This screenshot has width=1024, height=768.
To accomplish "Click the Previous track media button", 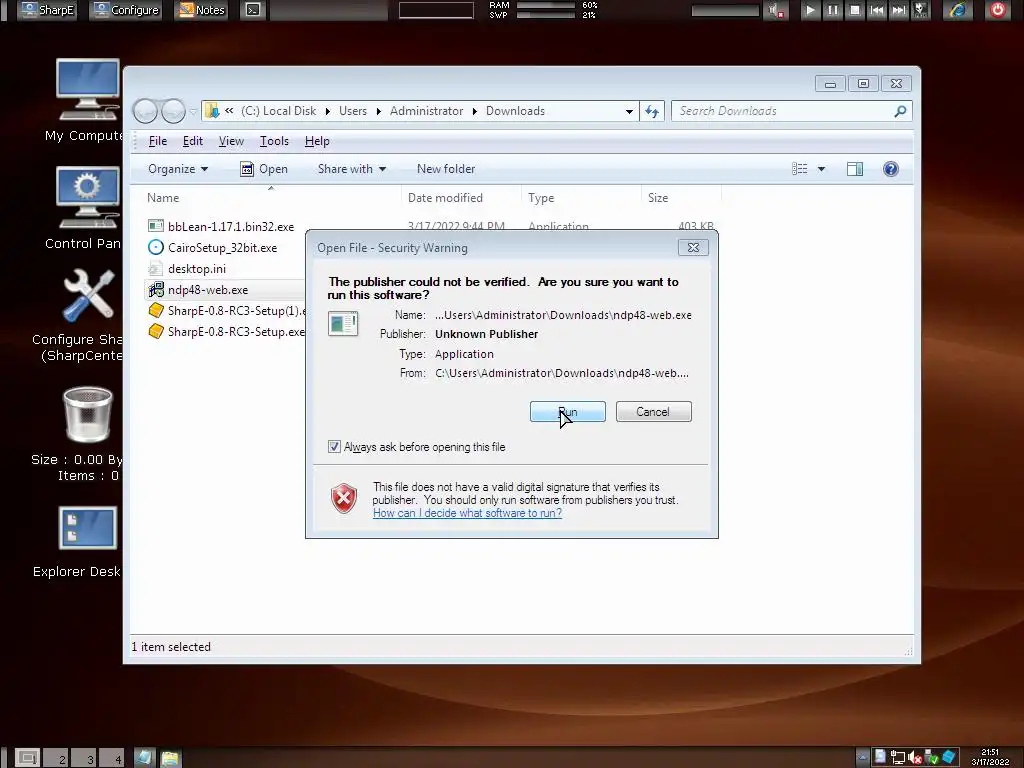I will pos(877,10).
